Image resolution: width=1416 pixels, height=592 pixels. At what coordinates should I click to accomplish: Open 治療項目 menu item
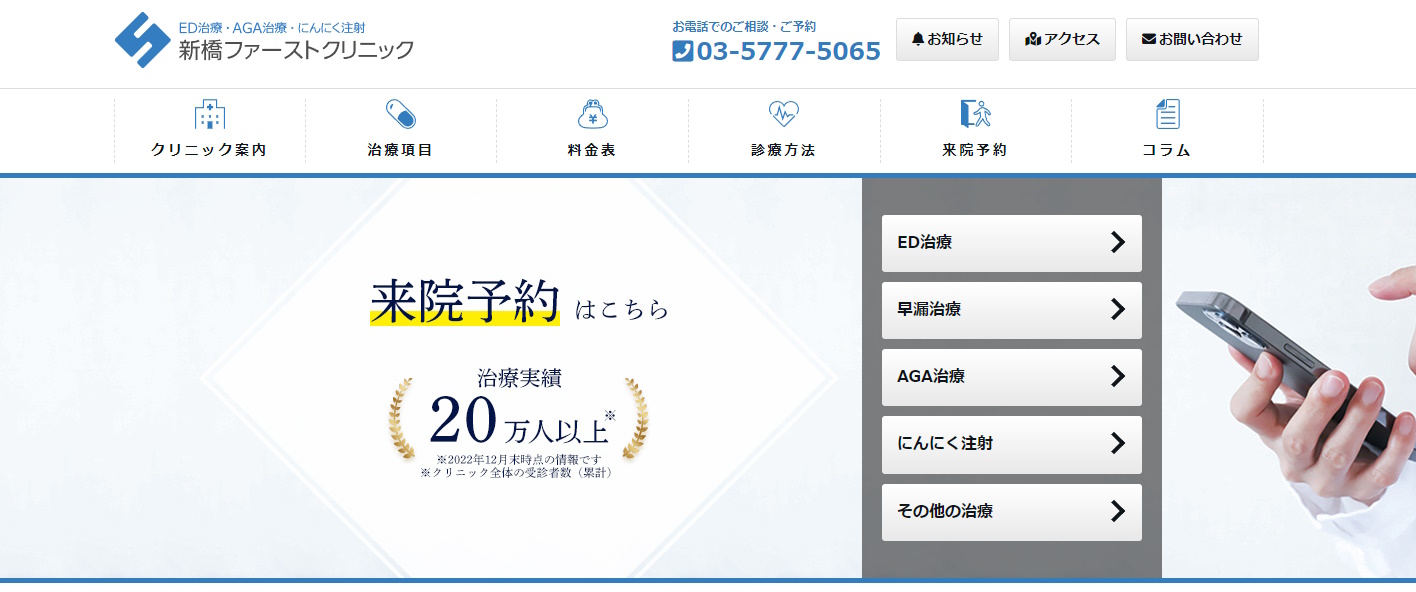tap(400, 131)
